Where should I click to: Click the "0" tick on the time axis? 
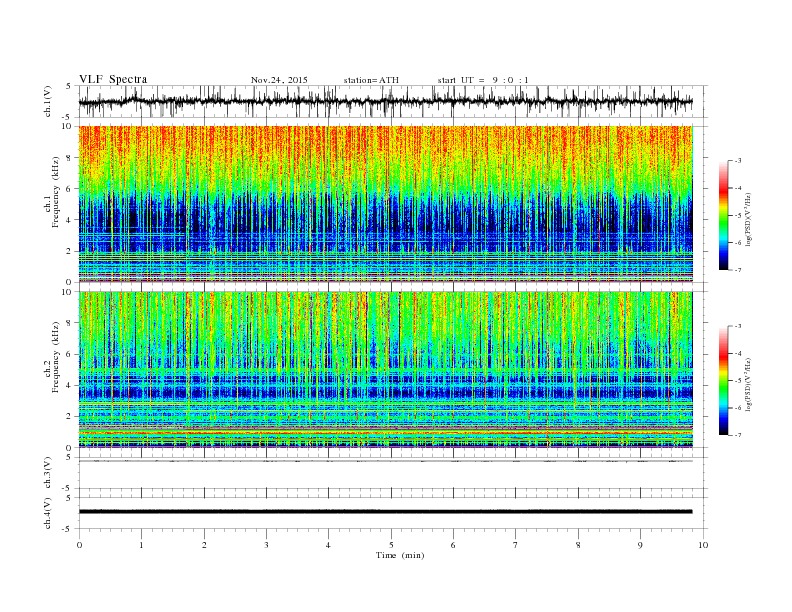click(79, 545)
